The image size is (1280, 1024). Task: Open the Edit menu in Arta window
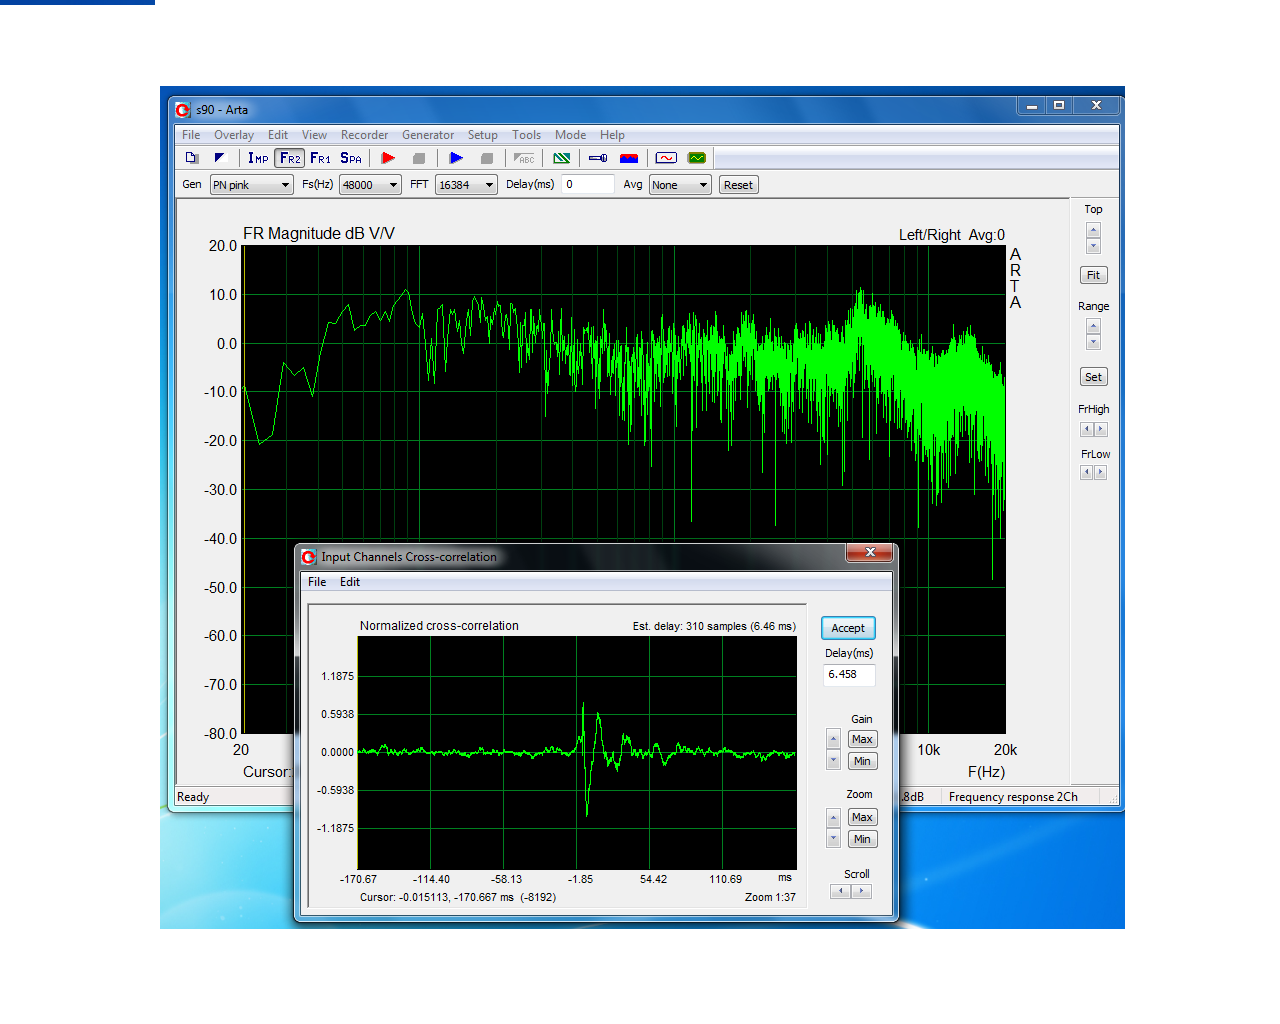coord(278,135)
